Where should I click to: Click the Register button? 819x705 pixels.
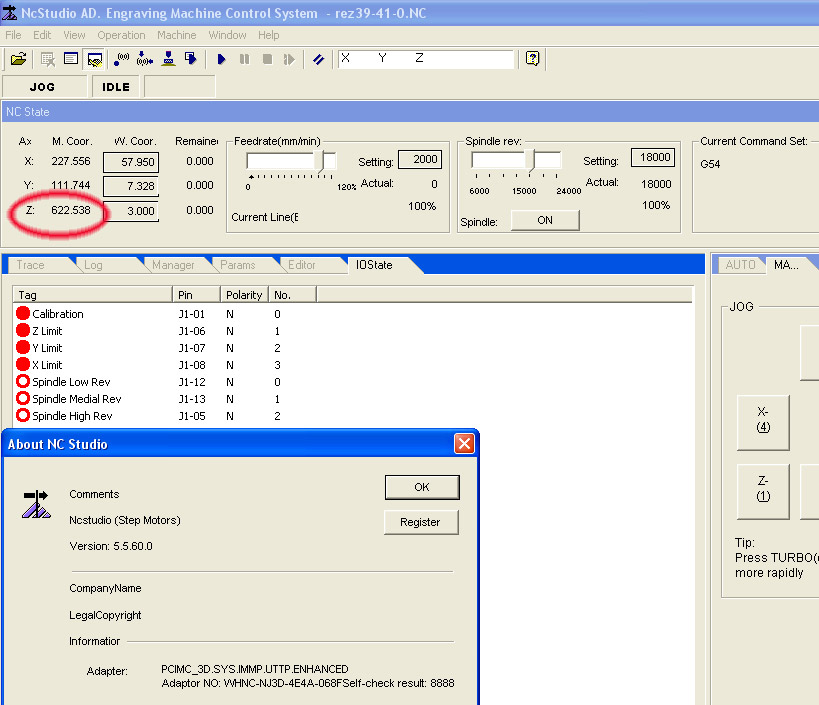(x=421, y=522)
